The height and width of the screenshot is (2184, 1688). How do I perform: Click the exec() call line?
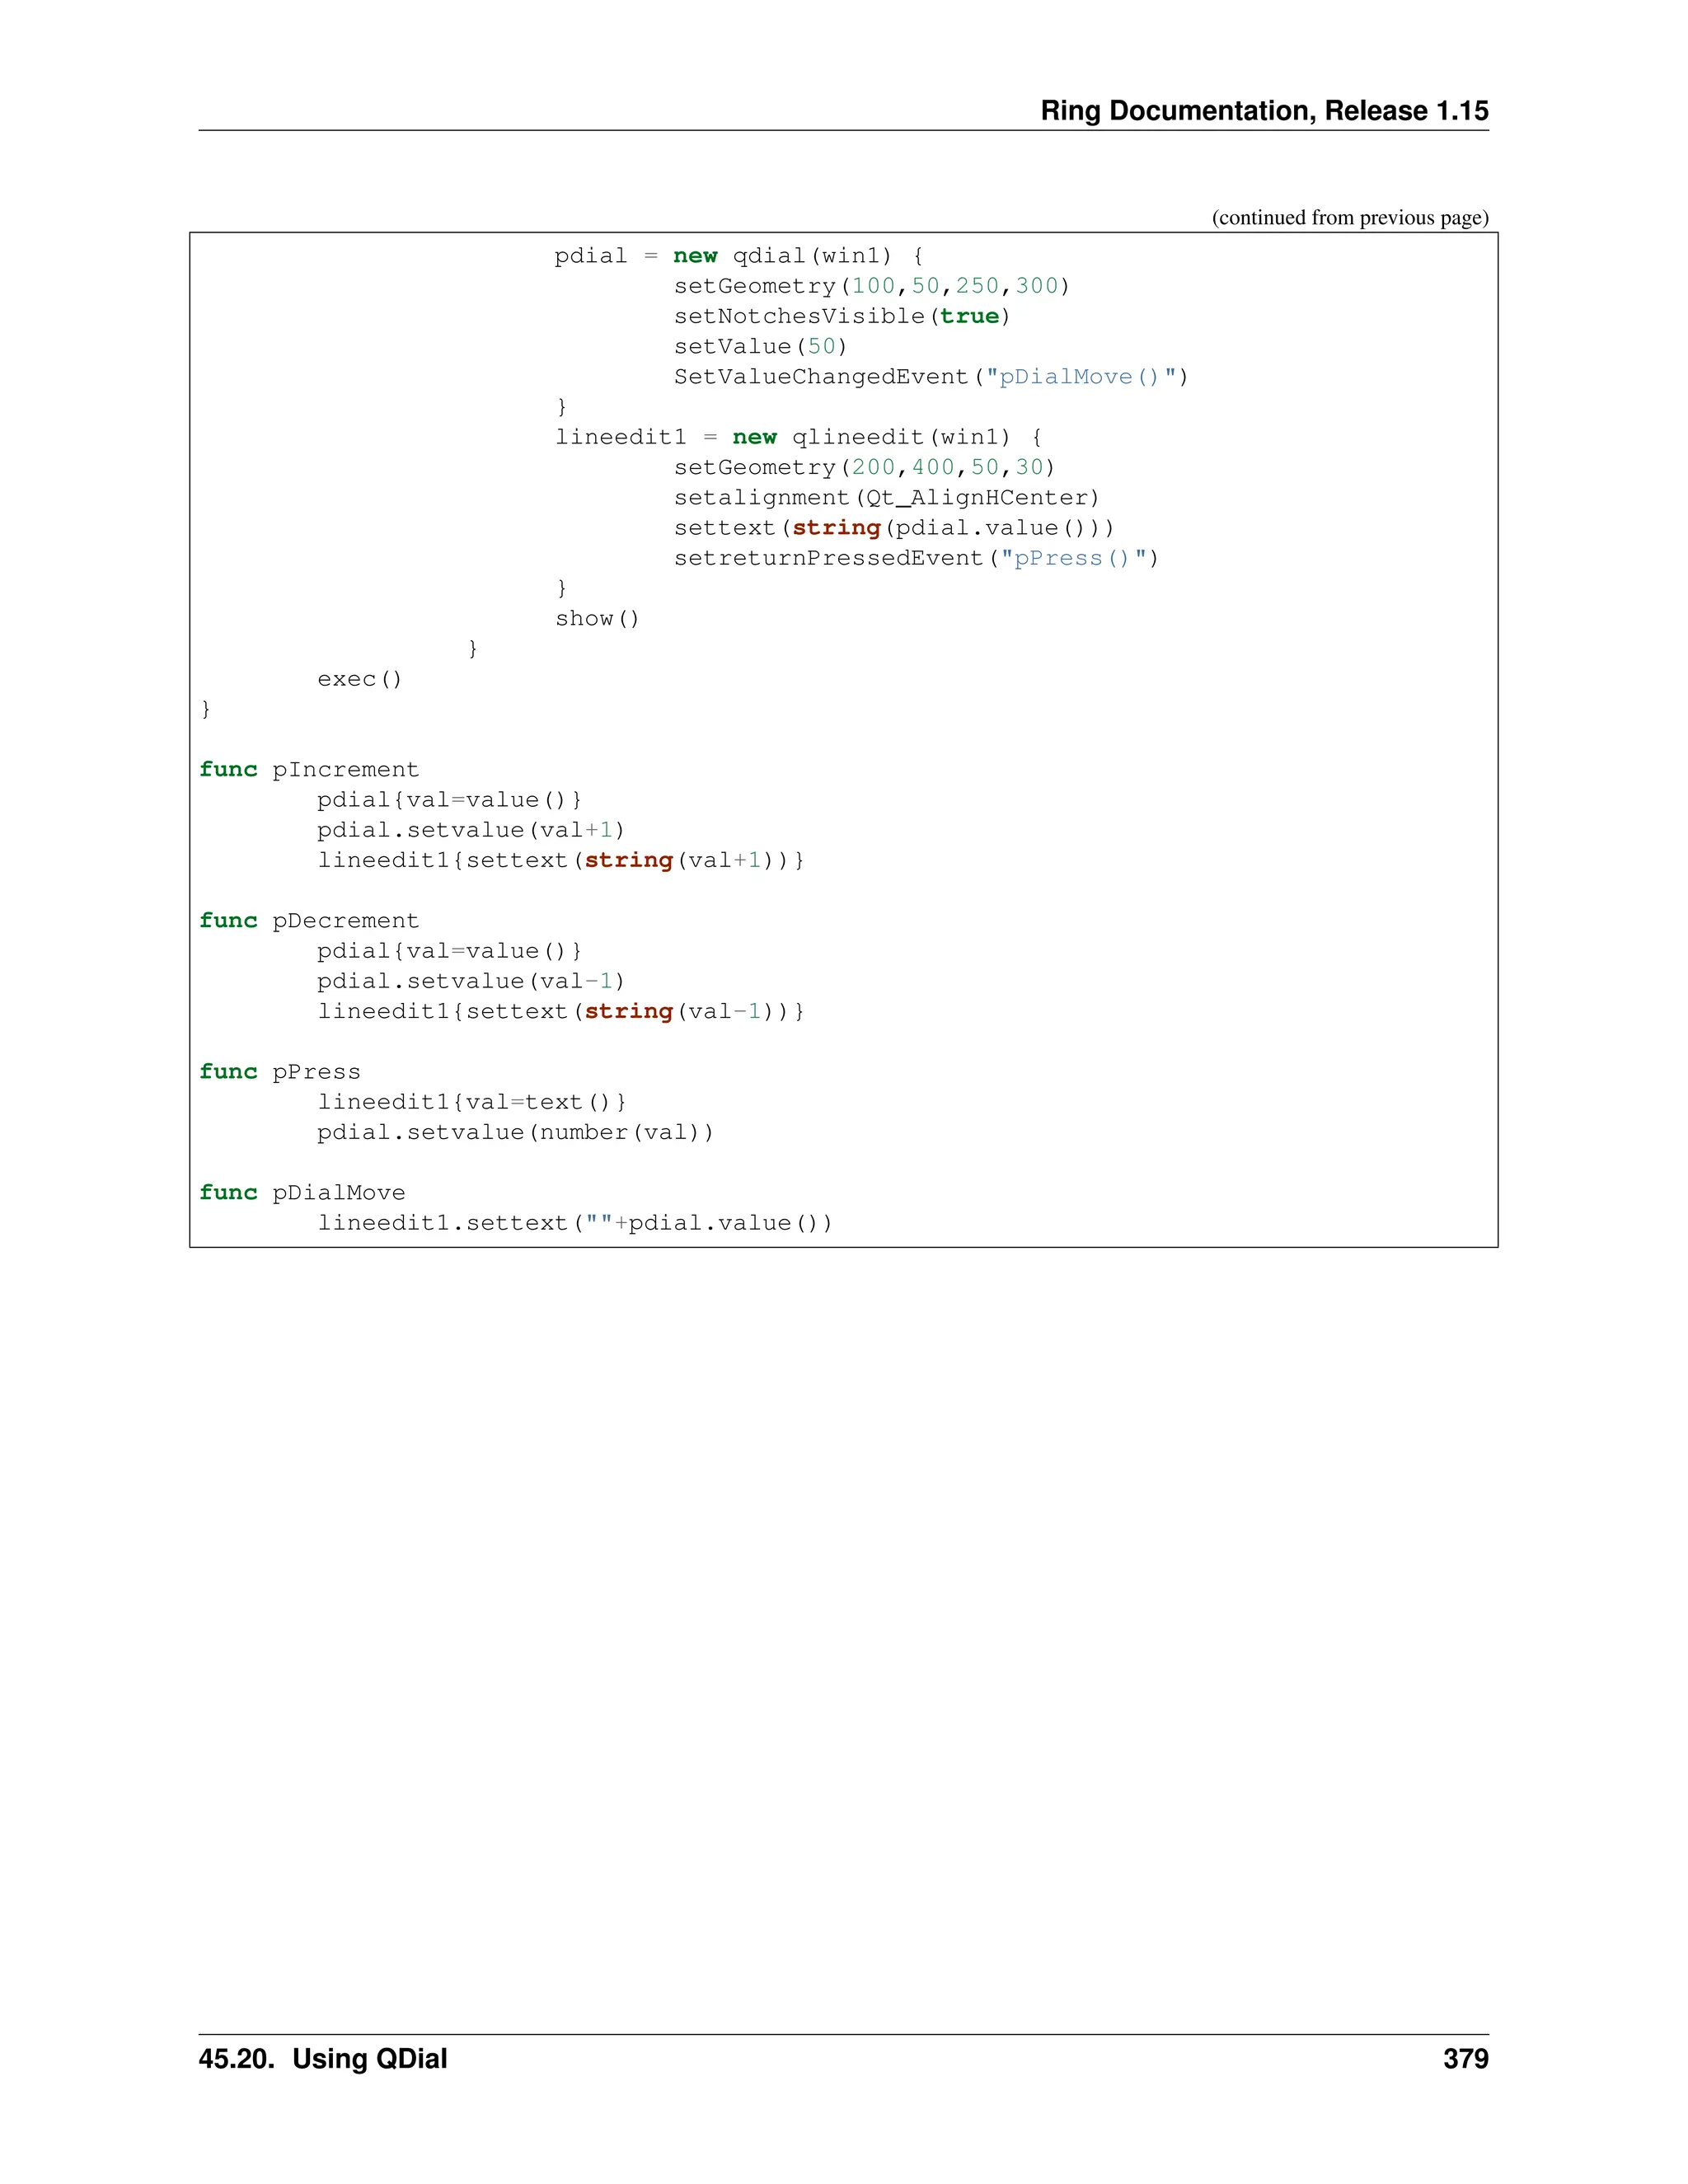tap(359, 679)
